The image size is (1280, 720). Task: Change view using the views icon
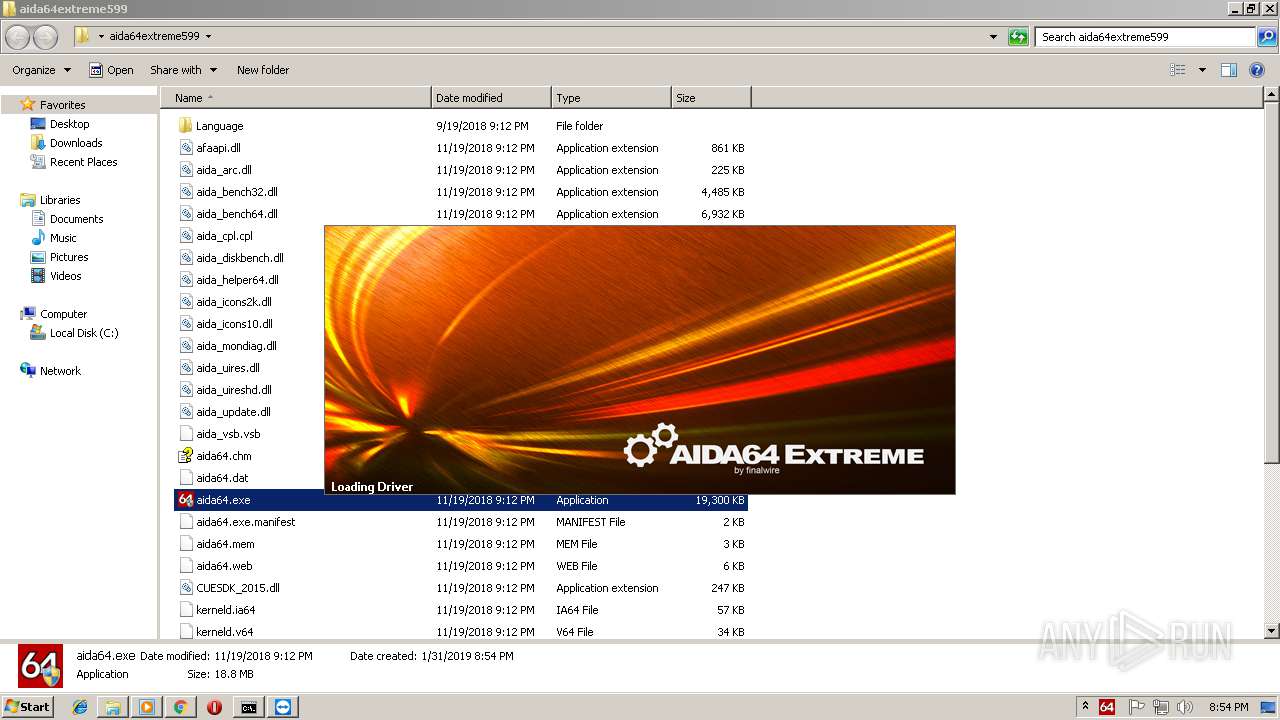coord(1178,70)
